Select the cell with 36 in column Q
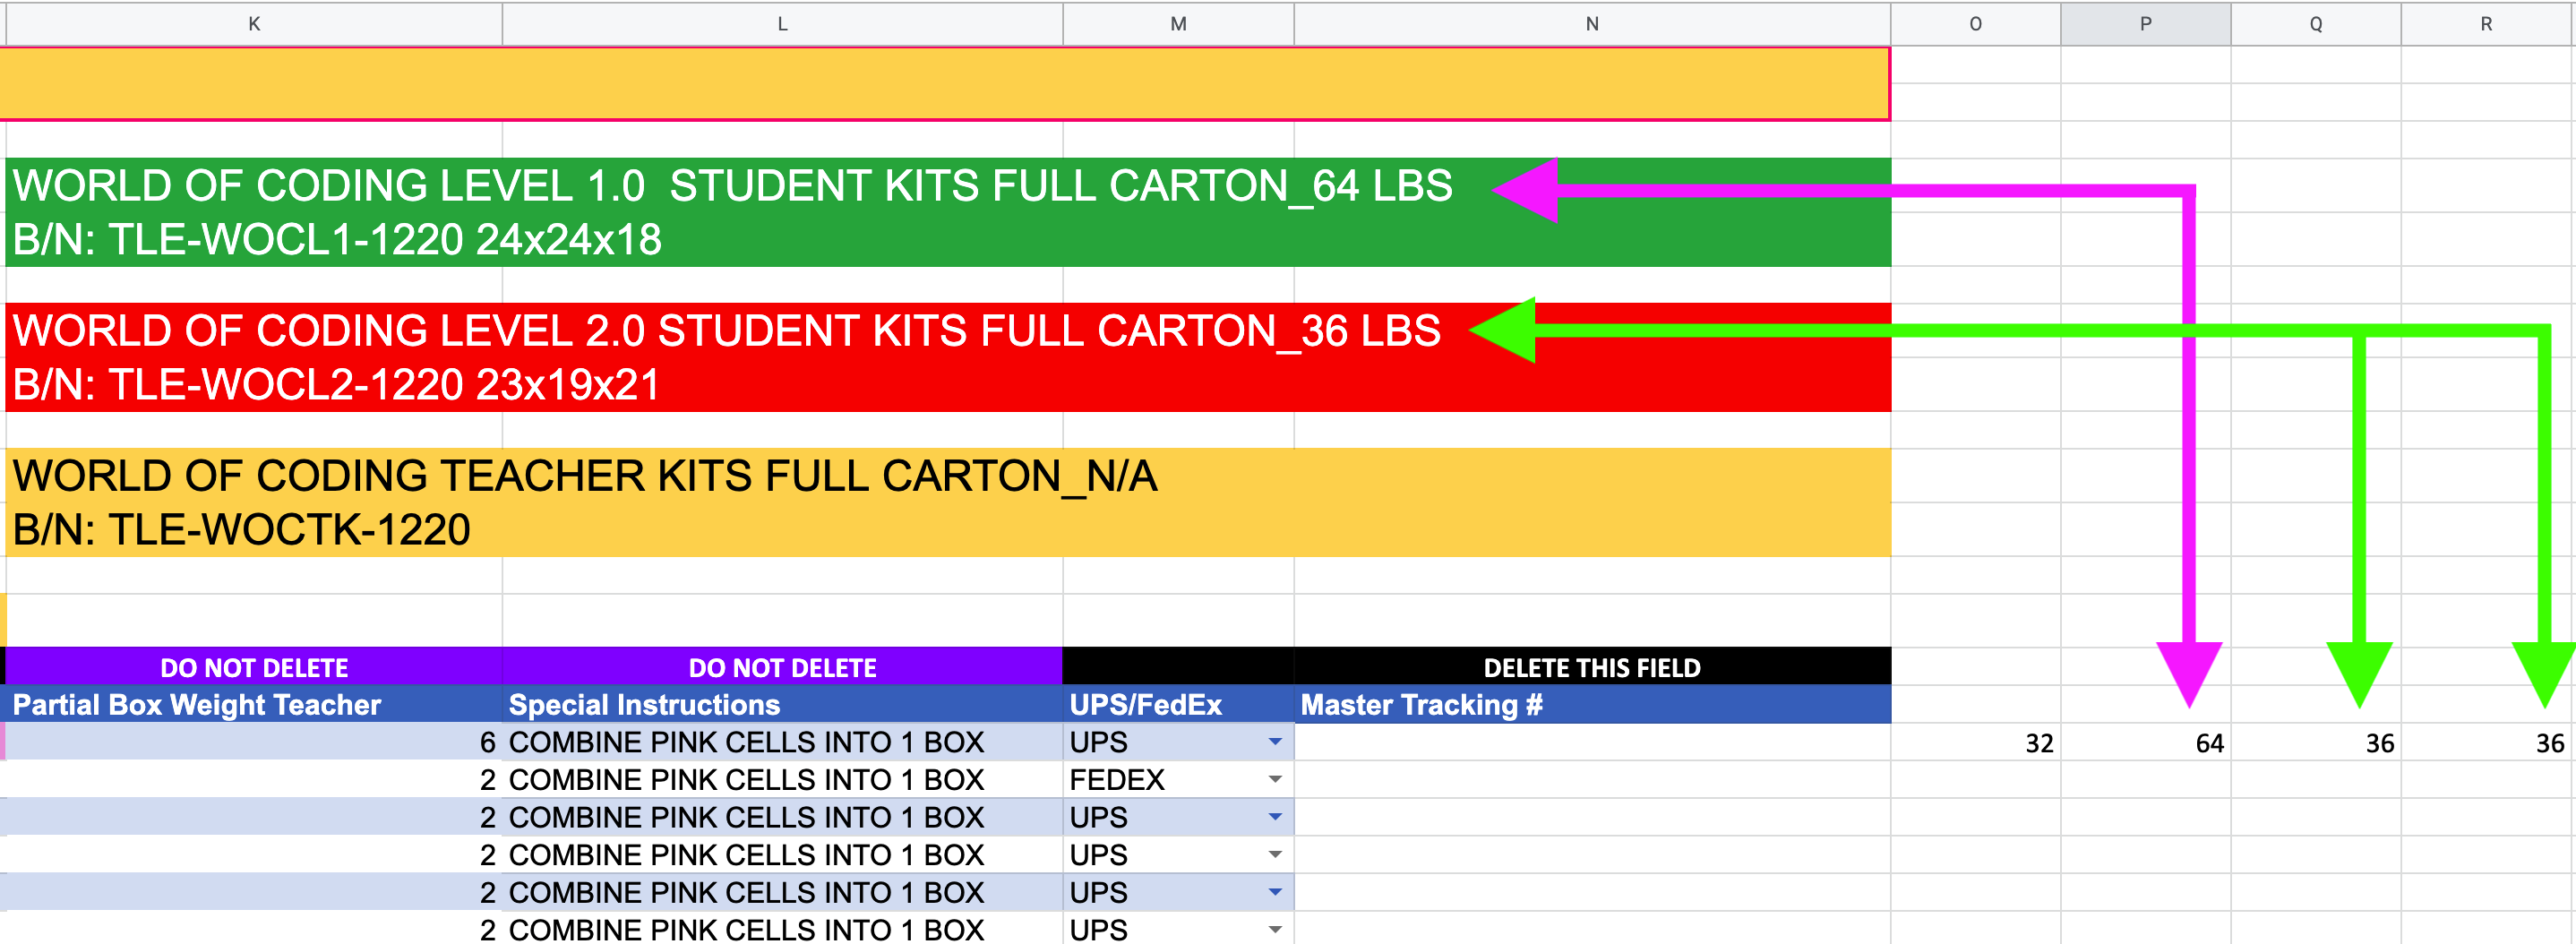Viewport: 2576px width, 944px height. (x=2315, y=742)
